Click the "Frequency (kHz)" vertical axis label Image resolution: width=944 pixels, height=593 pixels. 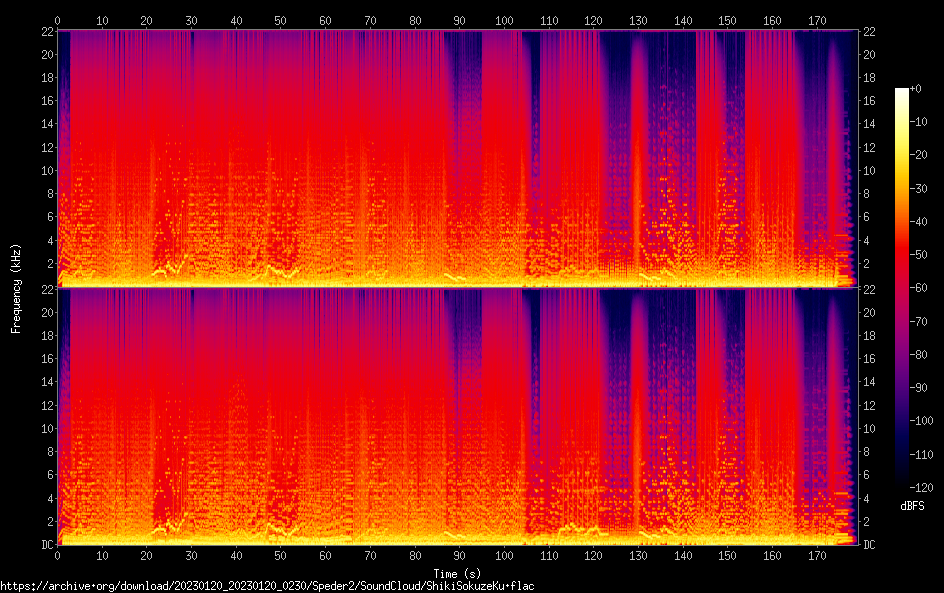(x=16, y=288)
